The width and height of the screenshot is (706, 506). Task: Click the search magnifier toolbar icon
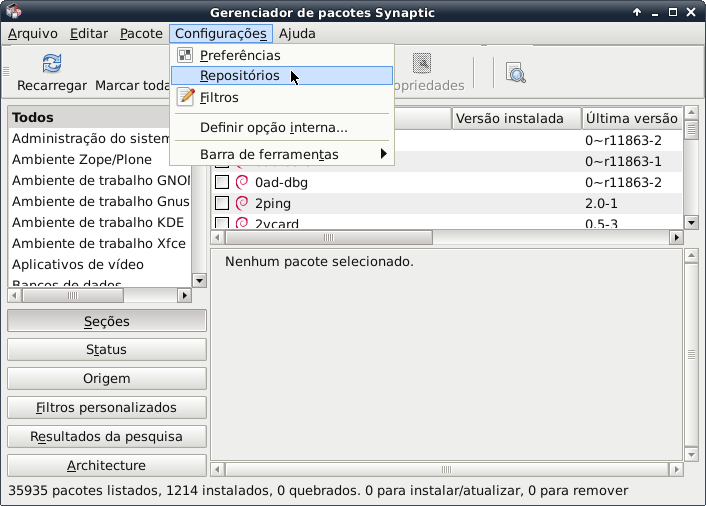pyautogui.click(x=516, y=72)
